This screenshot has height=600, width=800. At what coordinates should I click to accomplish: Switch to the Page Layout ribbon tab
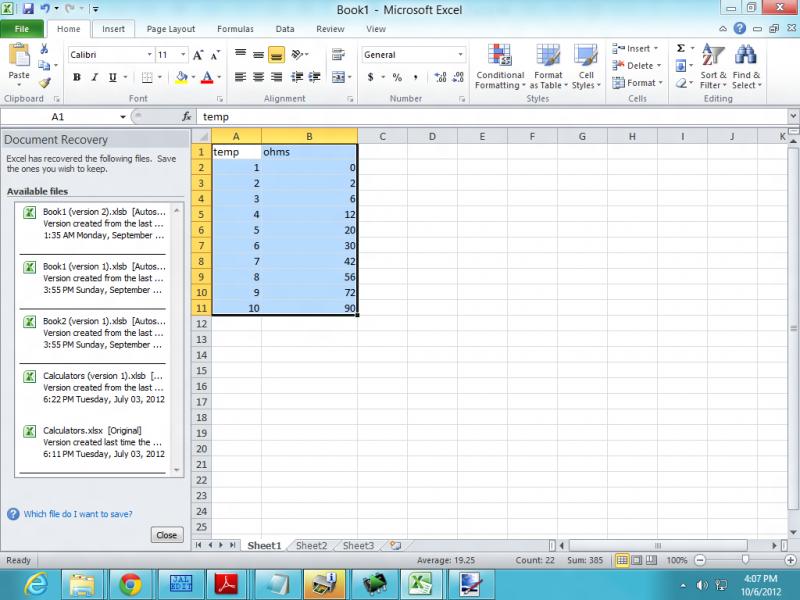(x=170, y=29)
